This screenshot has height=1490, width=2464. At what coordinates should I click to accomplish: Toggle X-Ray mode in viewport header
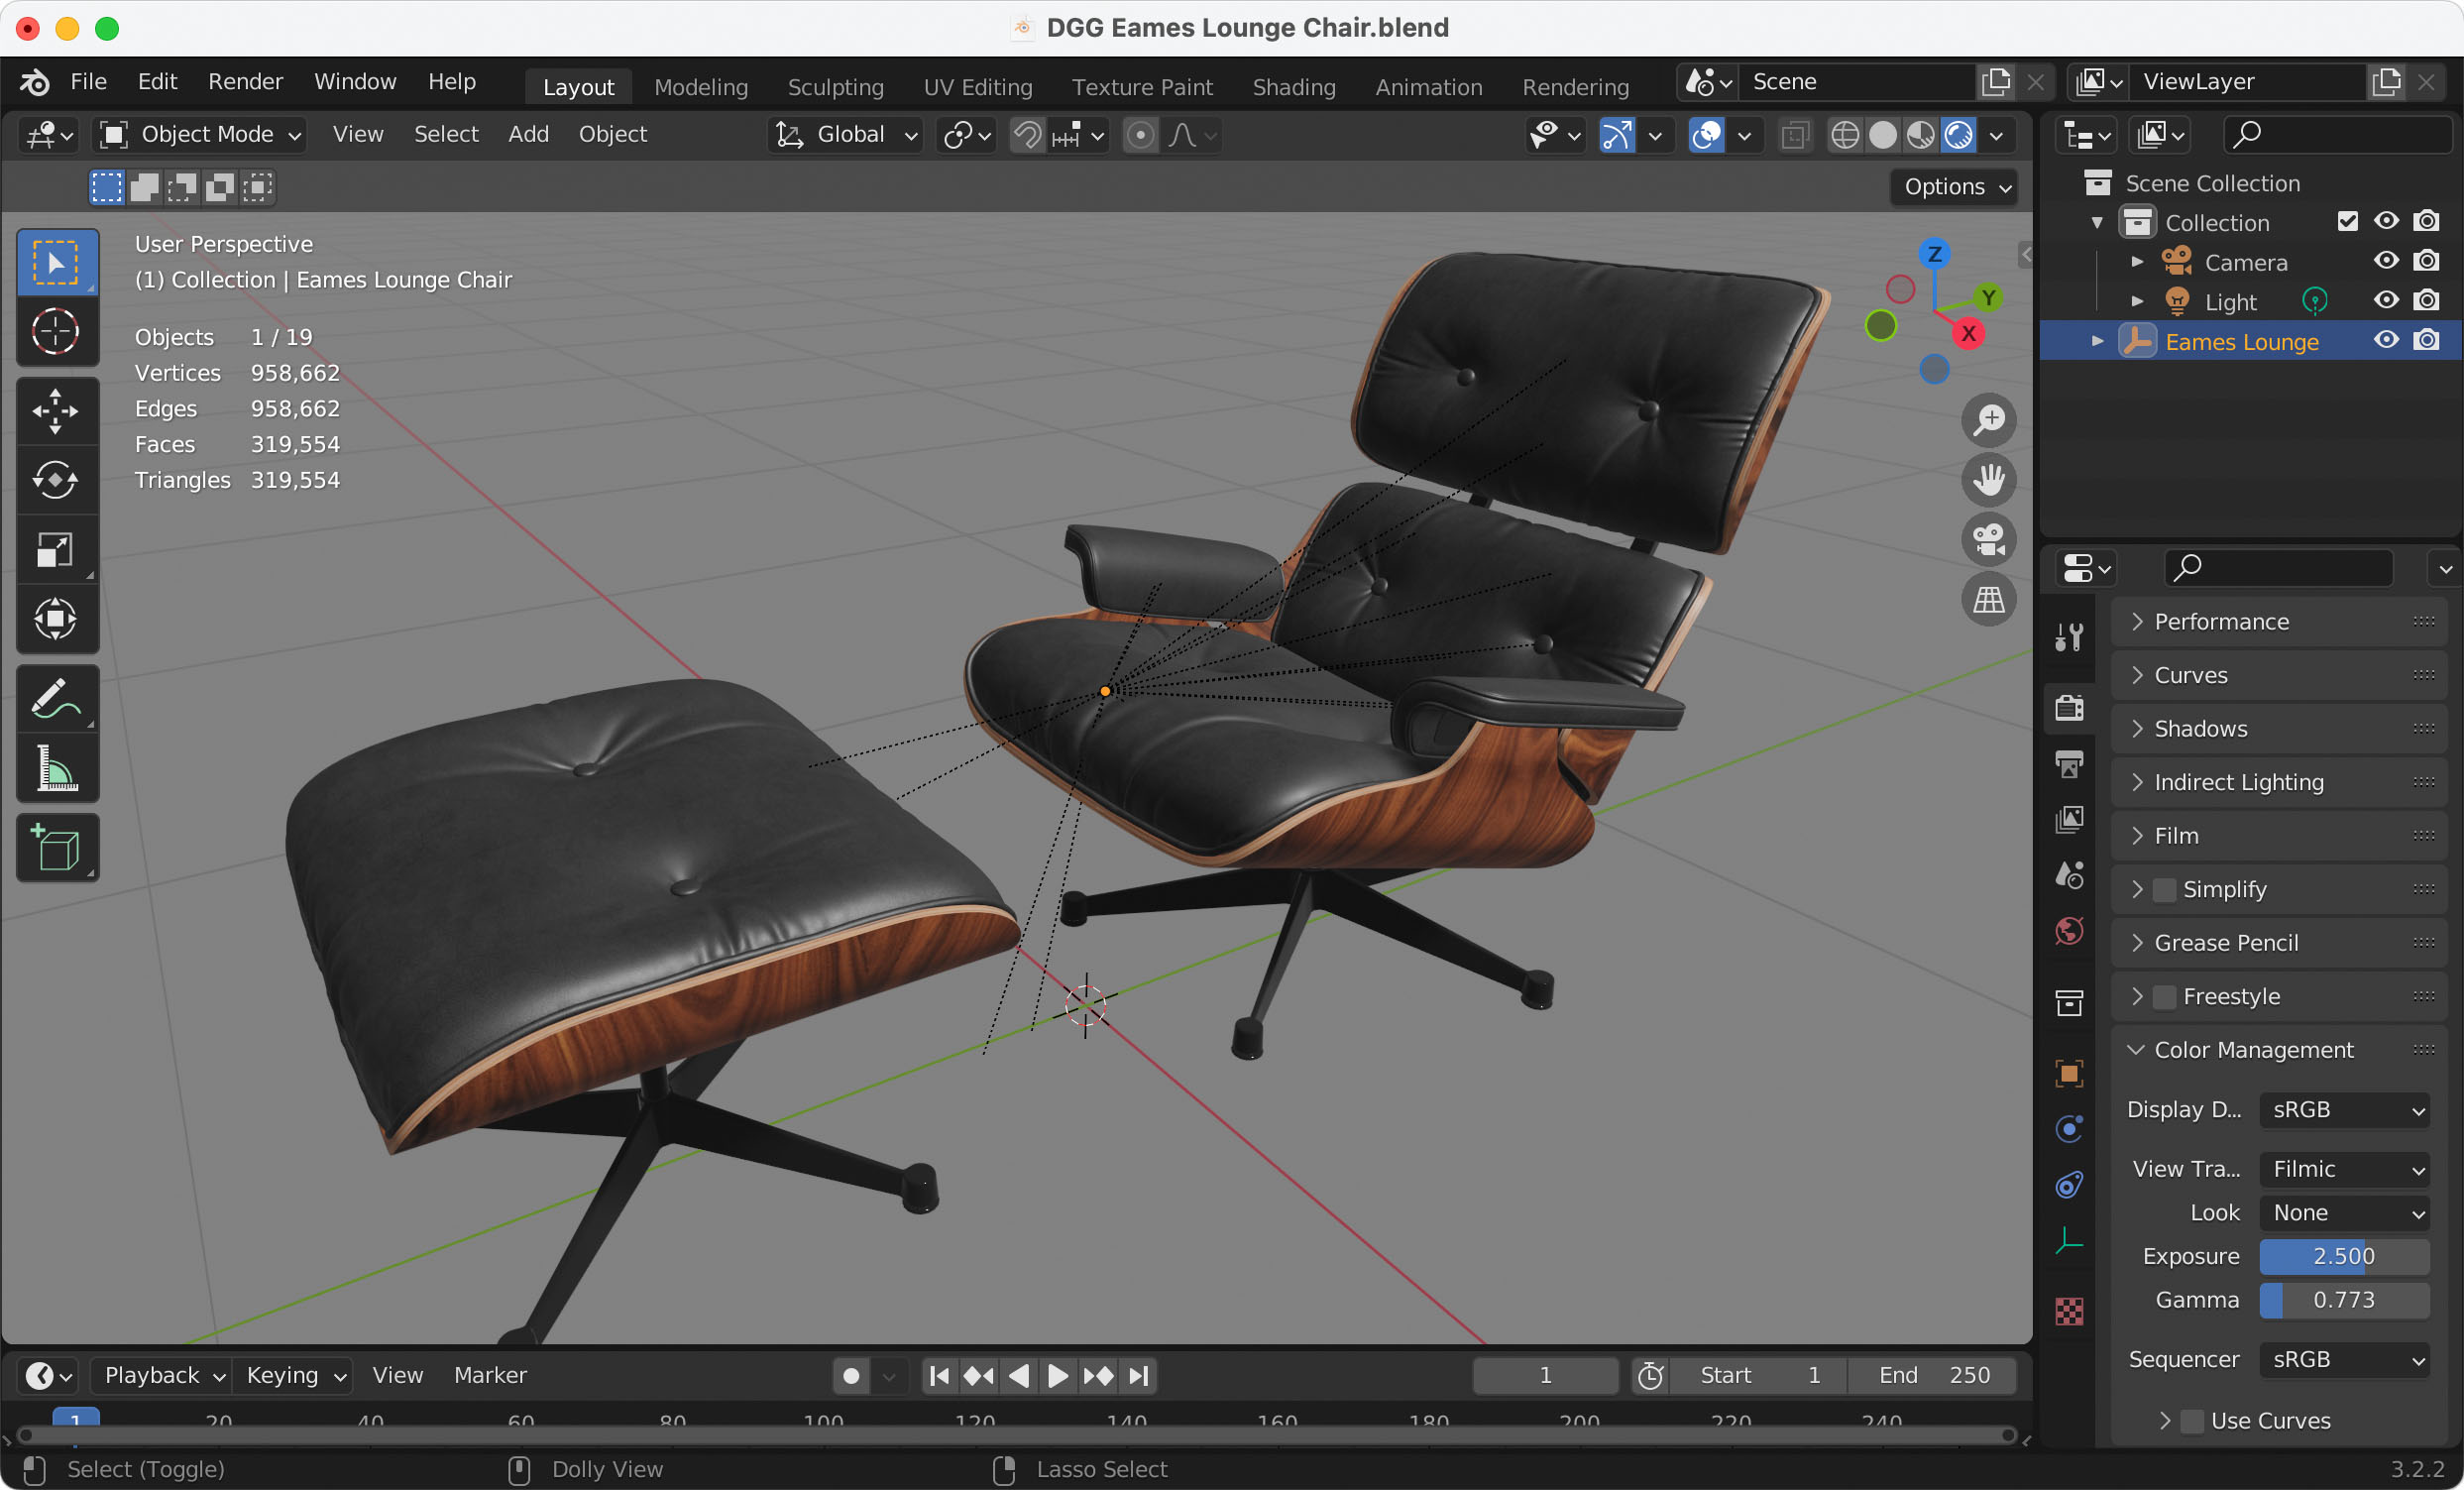point(1795,135)
